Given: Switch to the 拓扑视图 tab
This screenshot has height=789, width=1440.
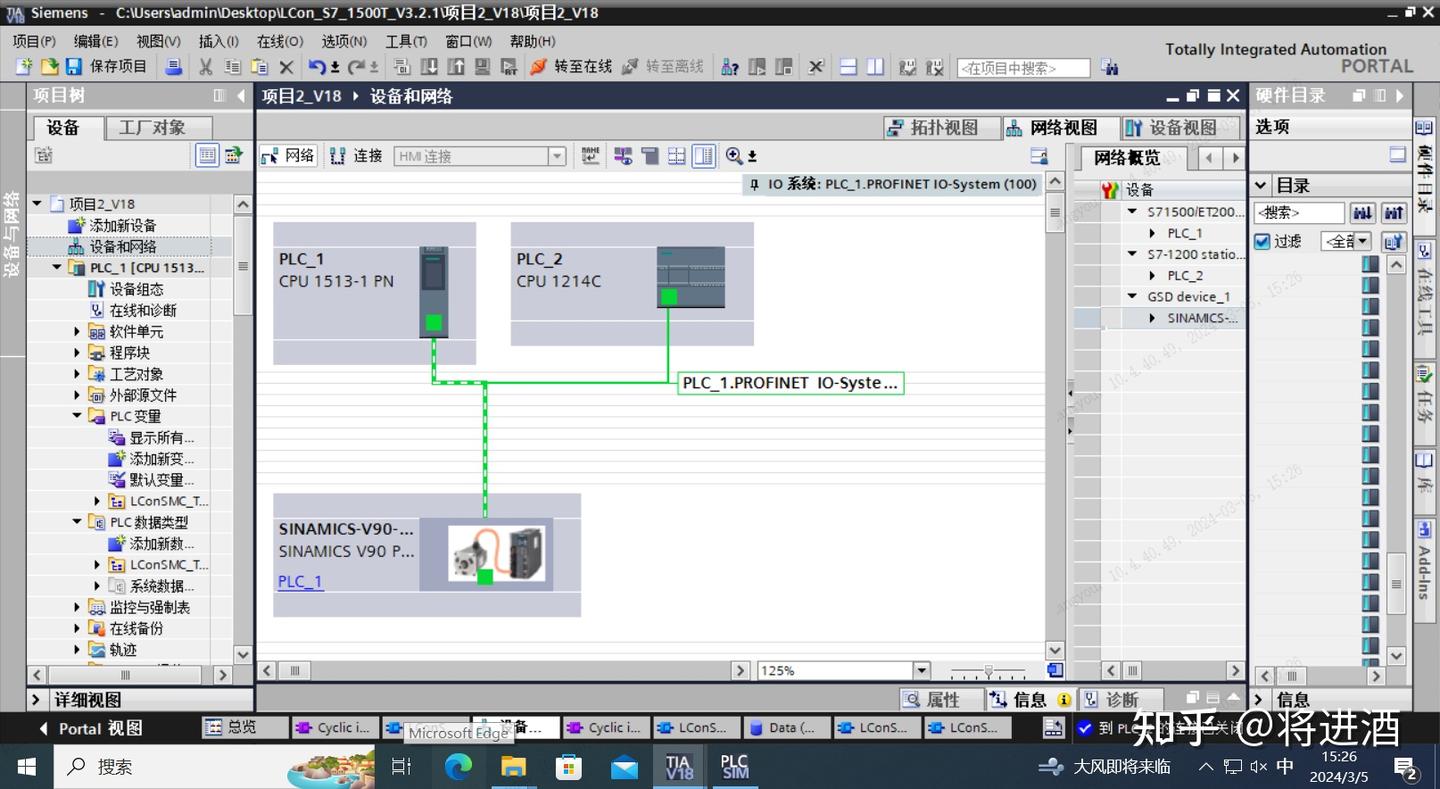Looking at the screenshot, I should [942, 128].
